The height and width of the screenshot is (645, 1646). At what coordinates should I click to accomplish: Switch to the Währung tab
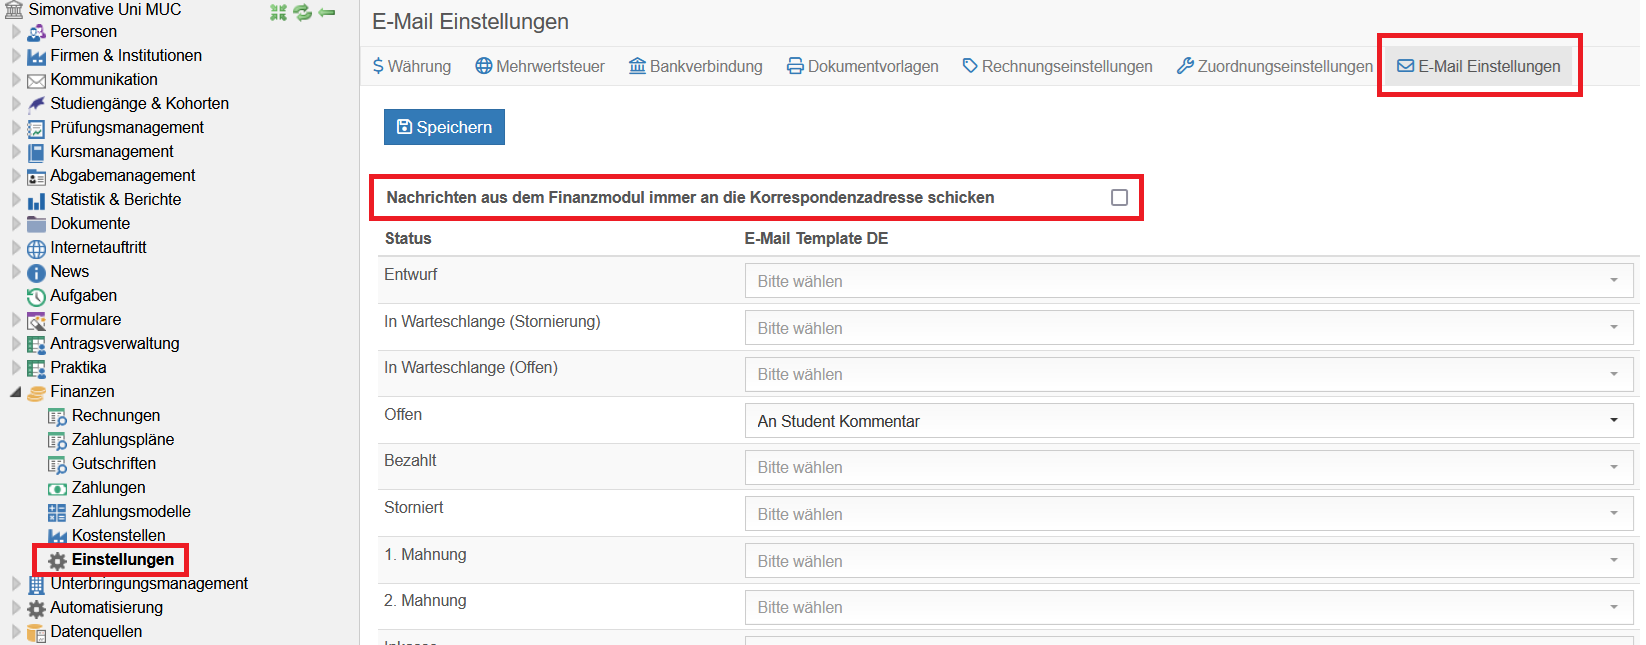[x=411, y=66]
